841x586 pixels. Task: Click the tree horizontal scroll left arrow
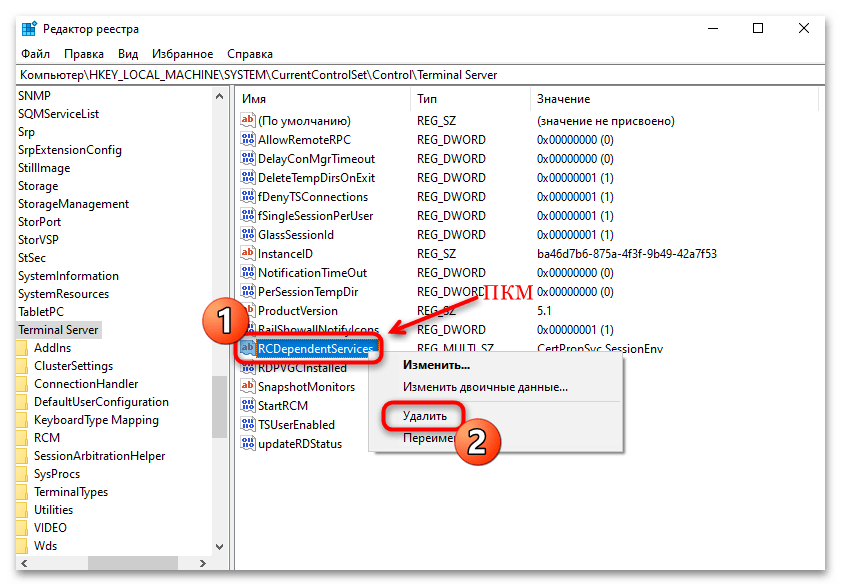click(24, 563)
